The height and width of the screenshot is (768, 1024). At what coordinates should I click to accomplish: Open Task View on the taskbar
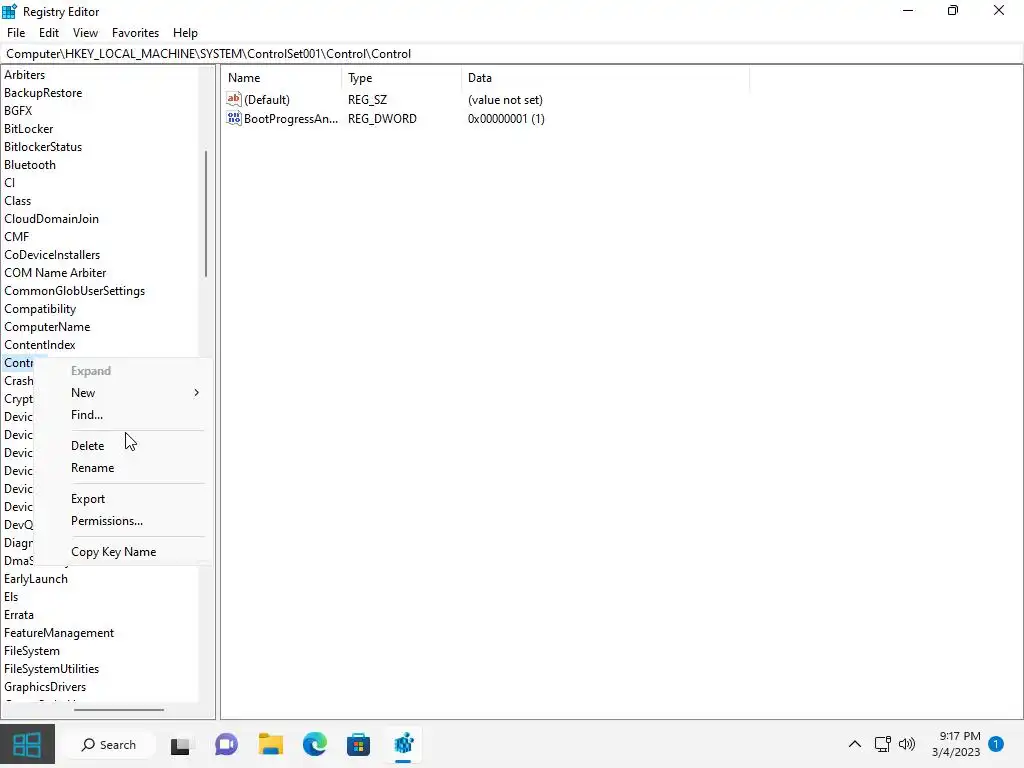(180, 745)
